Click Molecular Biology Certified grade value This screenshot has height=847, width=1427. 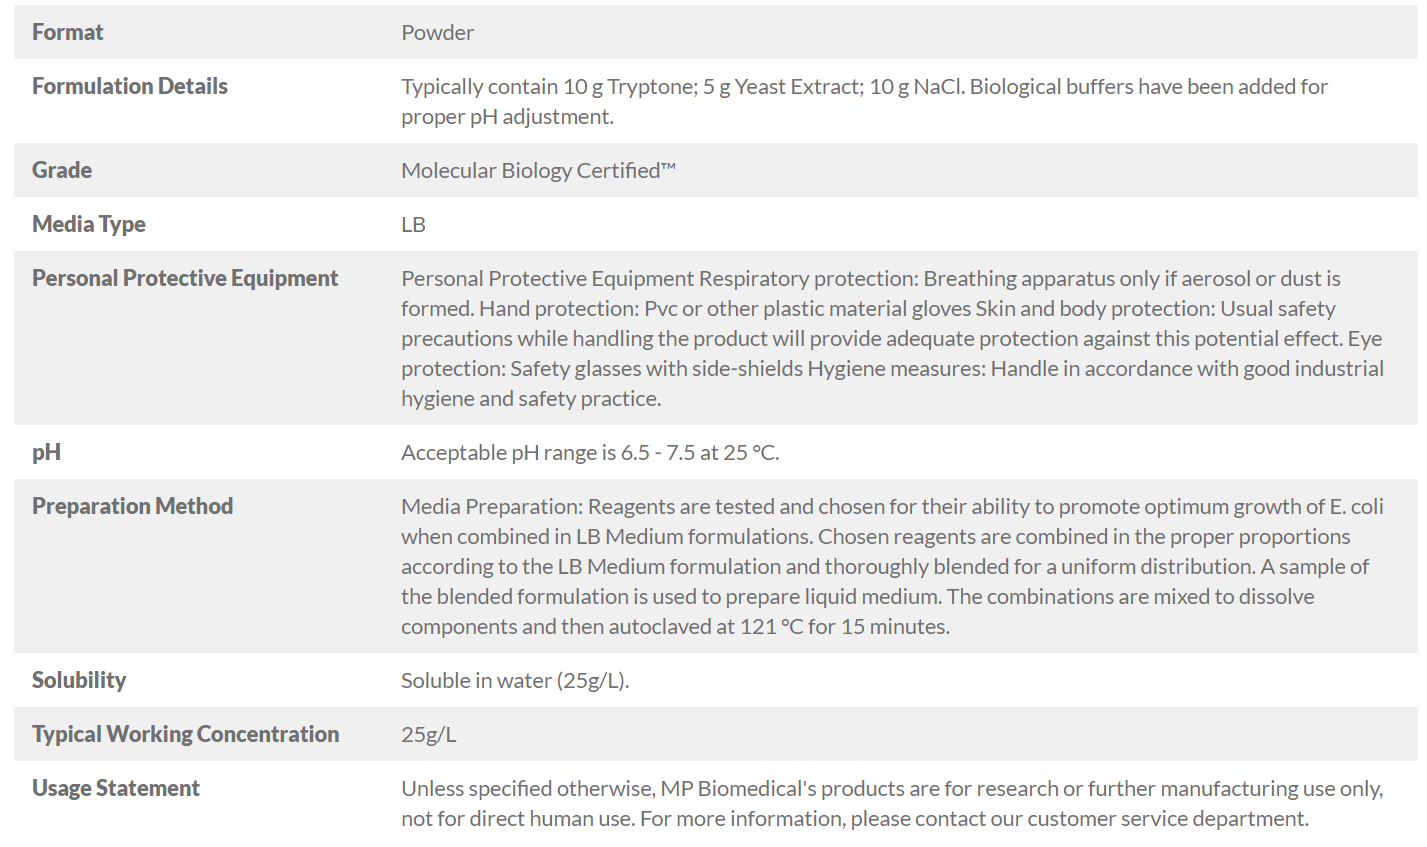click(x=538, y=170)
